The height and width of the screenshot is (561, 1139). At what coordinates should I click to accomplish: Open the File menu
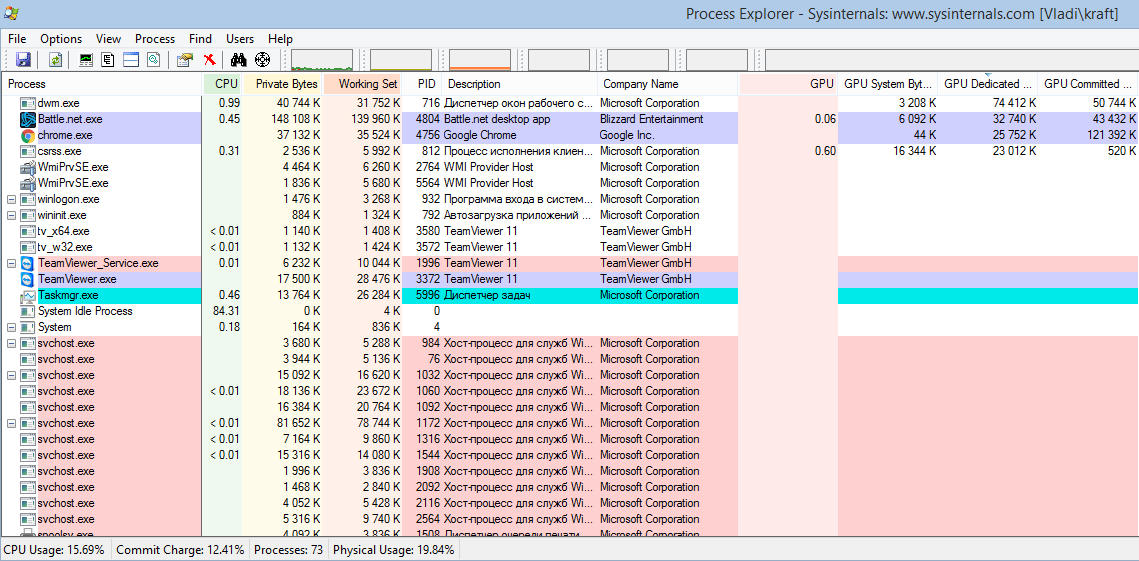click(x=17, y=39)
